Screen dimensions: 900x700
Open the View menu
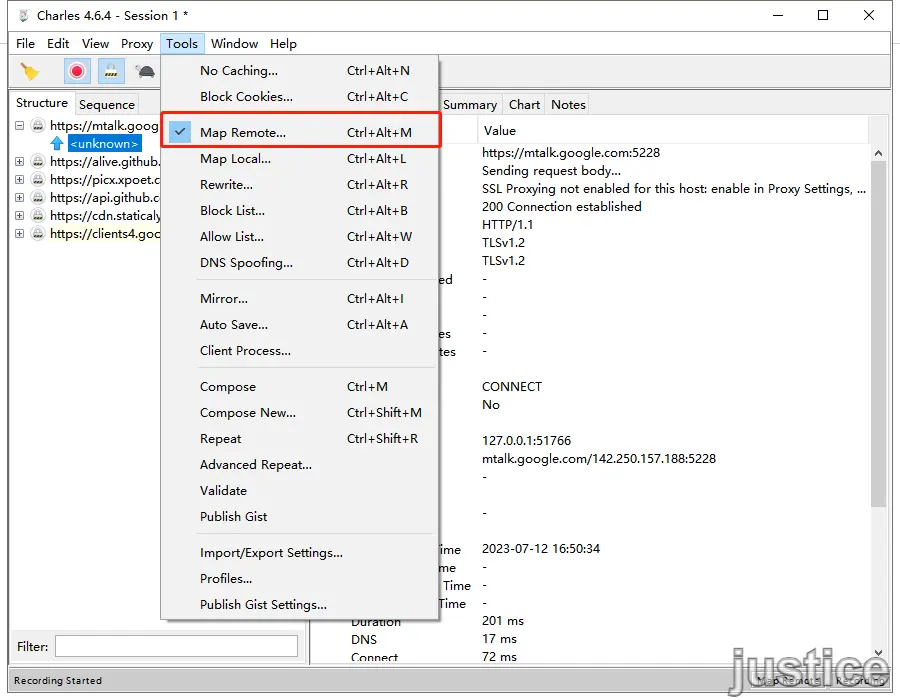[95, 44]
